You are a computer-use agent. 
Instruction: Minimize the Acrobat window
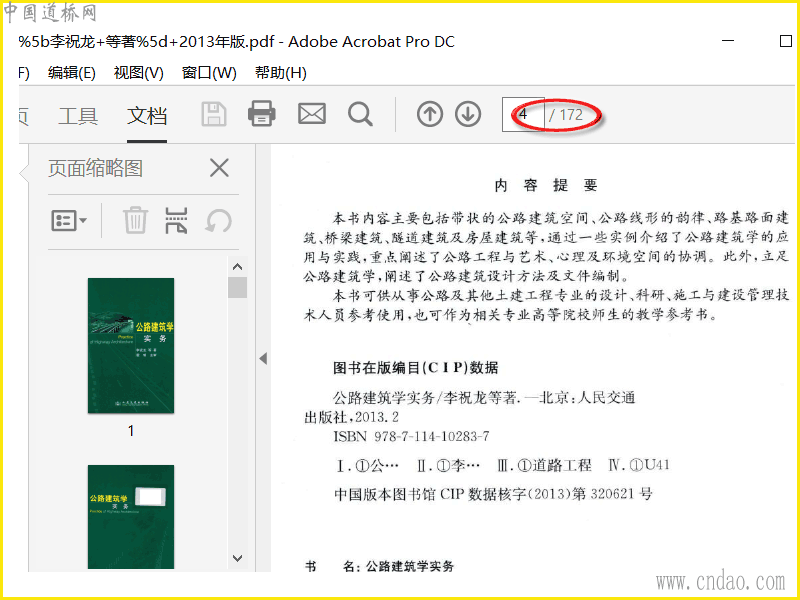tap(728, 41)
